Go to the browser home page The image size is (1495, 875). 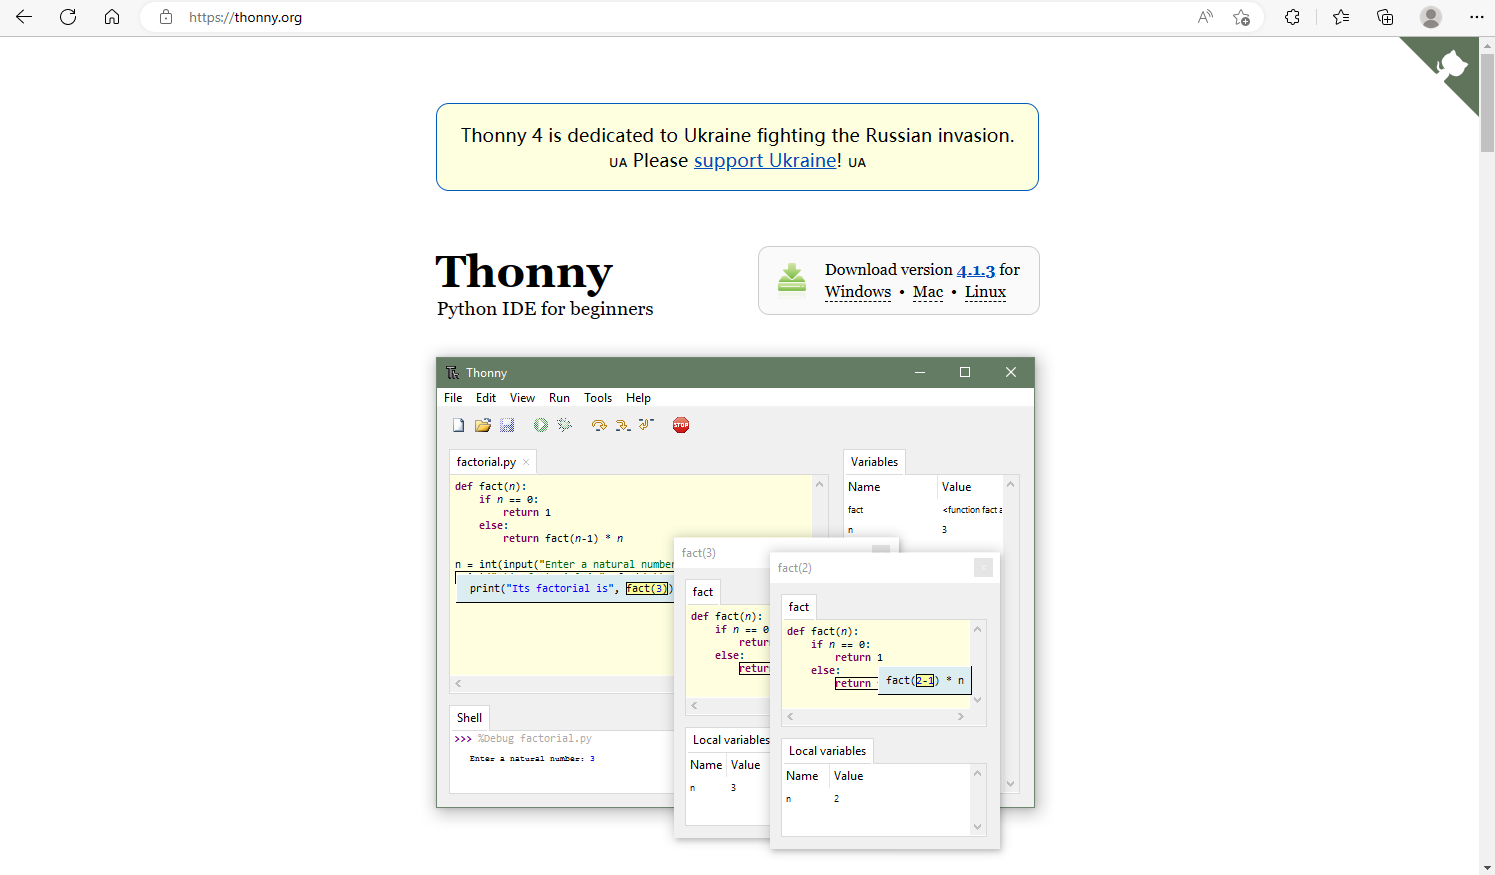(x=112, y=17)
